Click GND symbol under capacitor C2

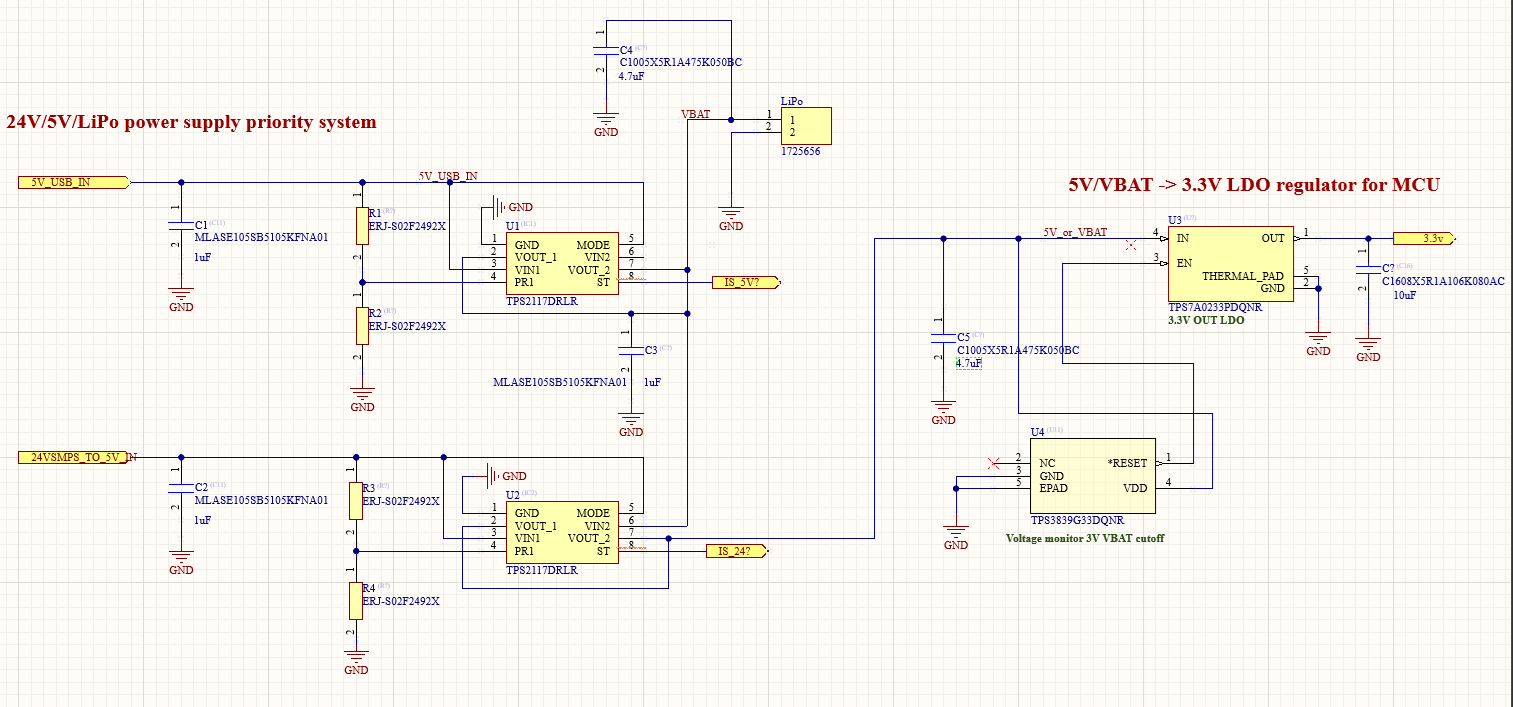point(181,561)
